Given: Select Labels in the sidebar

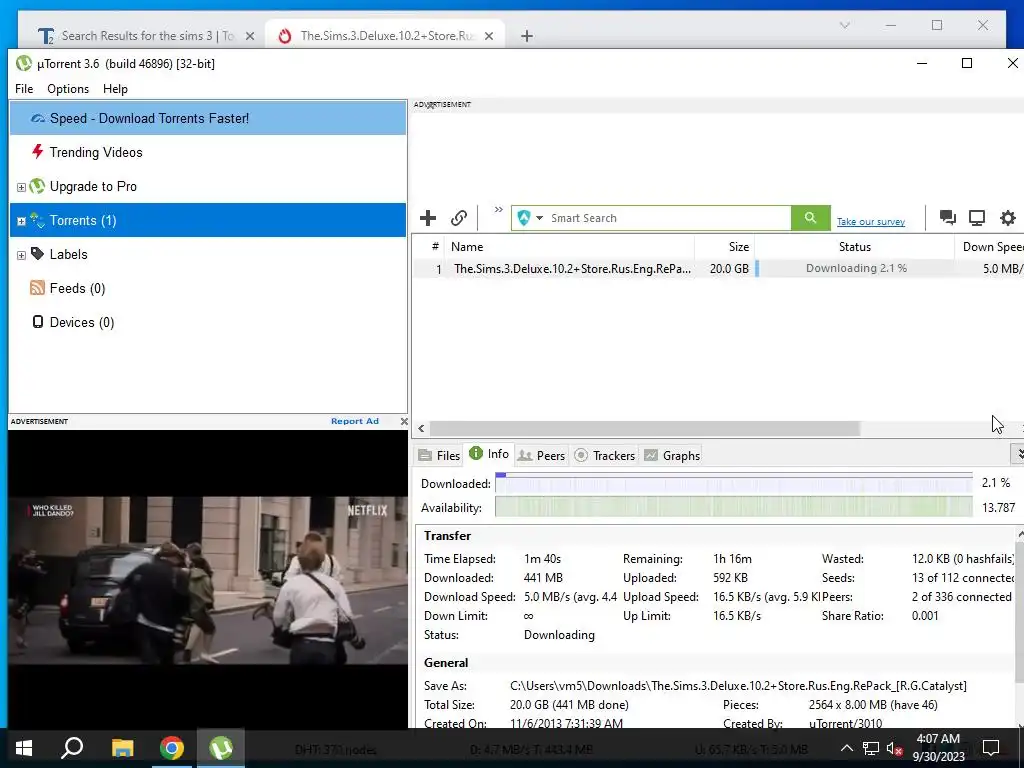Looking at the screenshot, I should pos(69,254).
